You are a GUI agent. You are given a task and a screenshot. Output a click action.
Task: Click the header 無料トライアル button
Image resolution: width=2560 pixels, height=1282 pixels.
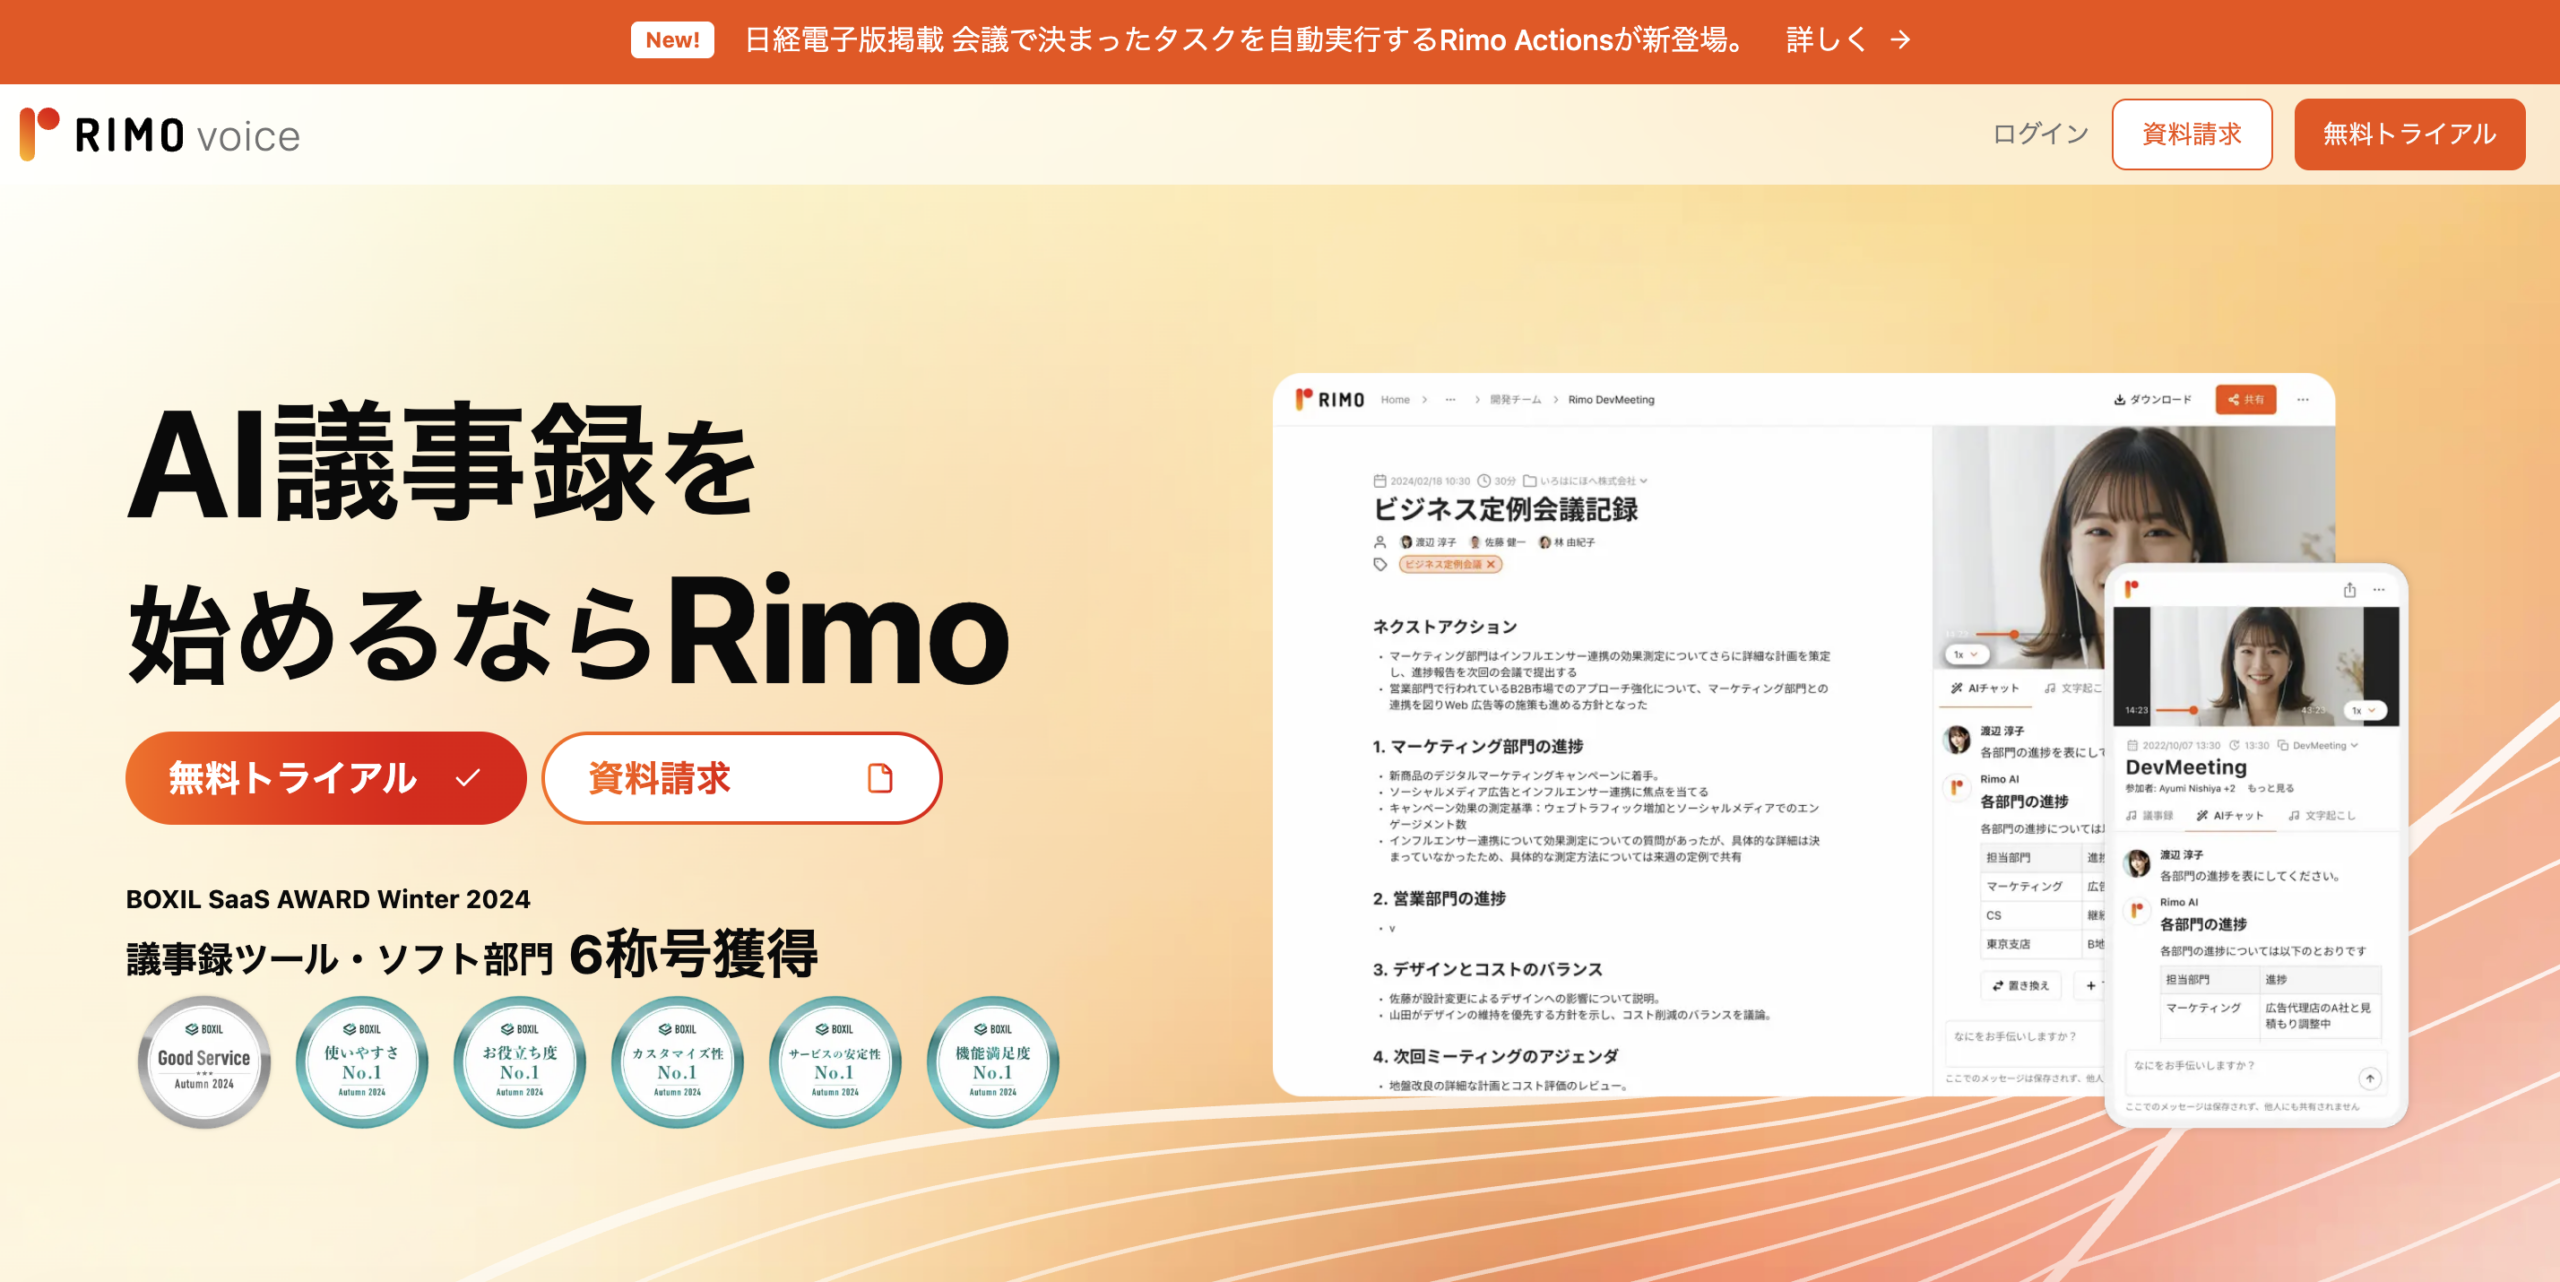click(2409, 134)
